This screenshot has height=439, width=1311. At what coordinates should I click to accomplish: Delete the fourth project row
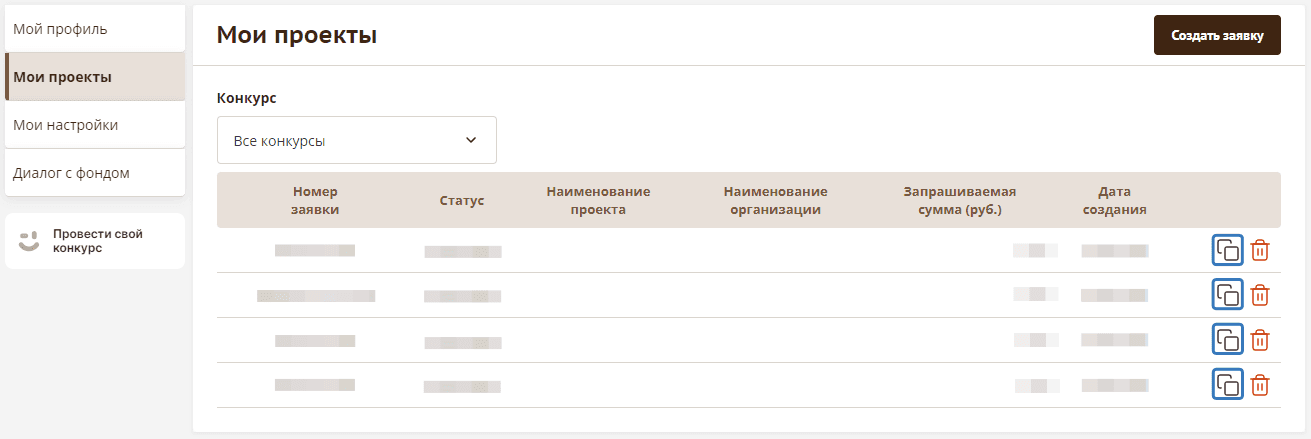pyautogui.click(x=1260, y=385)
